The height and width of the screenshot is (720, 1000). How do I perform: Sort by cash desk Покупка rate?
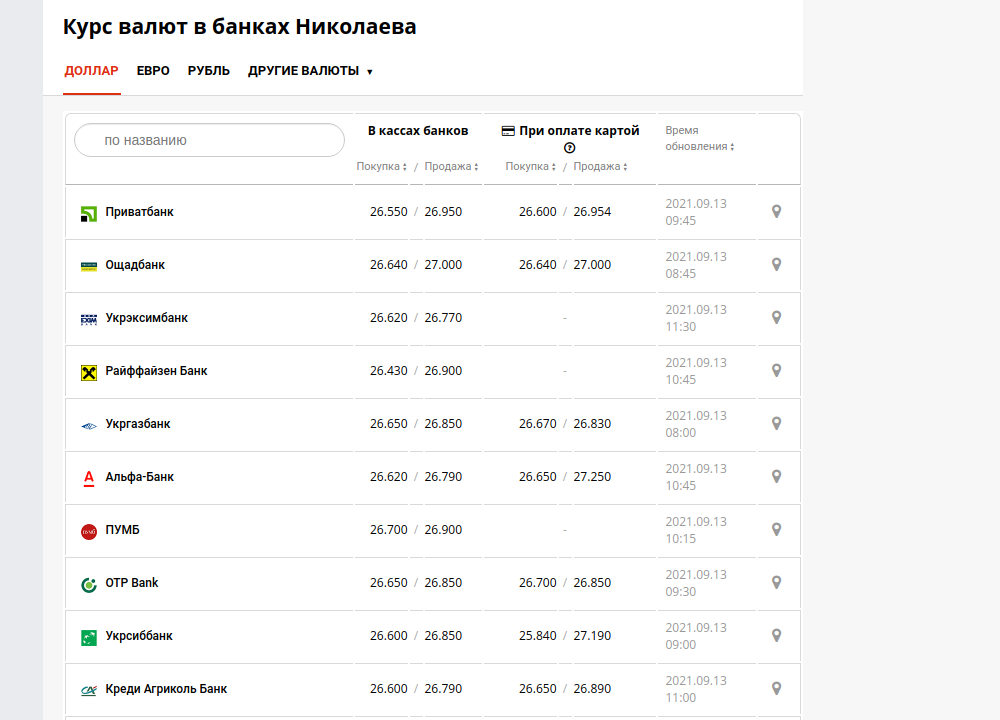tap(381, 166)
